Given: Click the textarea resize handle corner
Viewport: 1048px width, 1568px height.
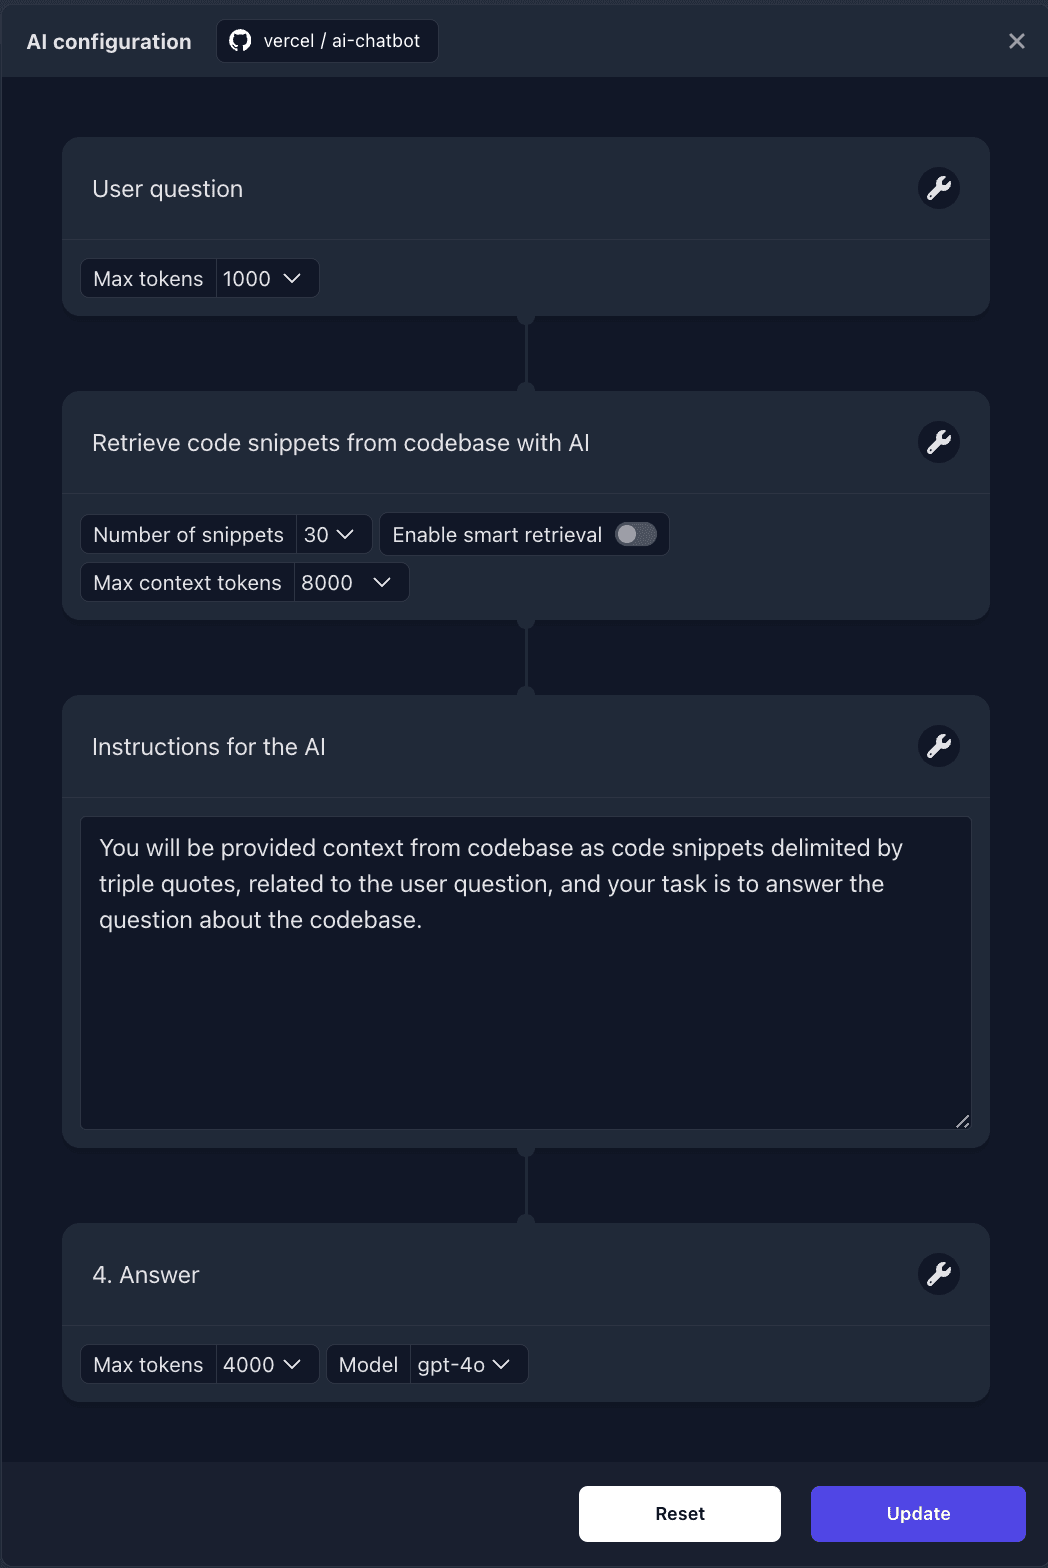Looking at the screenshot, I should 962,1121.
